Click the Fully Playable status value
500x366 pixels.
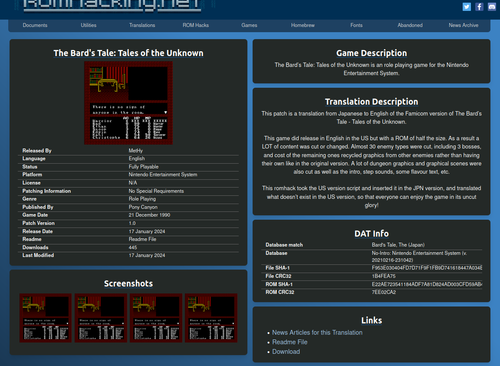coord(144,167)
